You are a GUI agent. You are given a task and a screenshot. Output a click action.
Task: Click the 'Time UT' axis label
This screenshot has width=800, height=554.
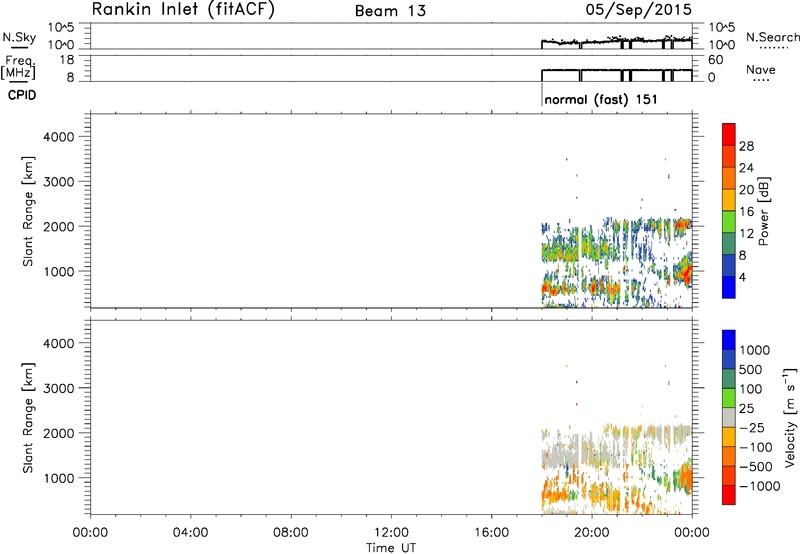coord(391,548)
